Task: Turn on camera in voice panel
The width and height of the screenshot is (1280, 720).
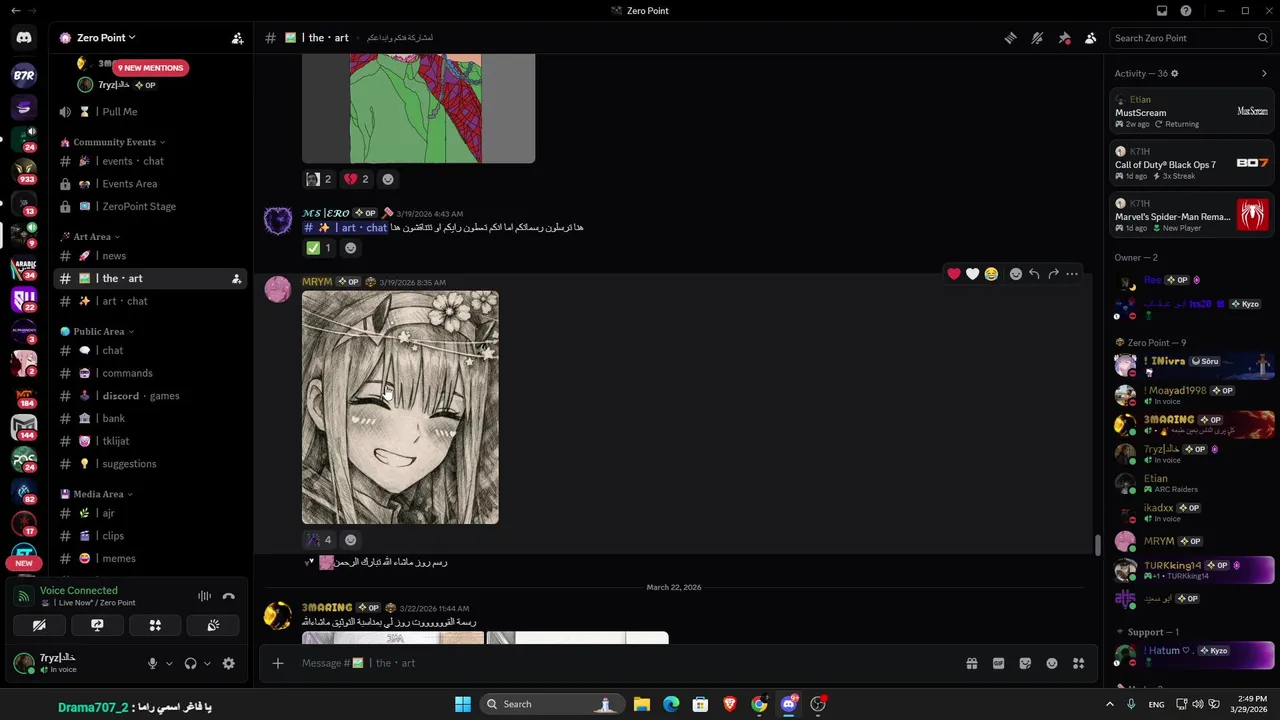Action: 39,625
